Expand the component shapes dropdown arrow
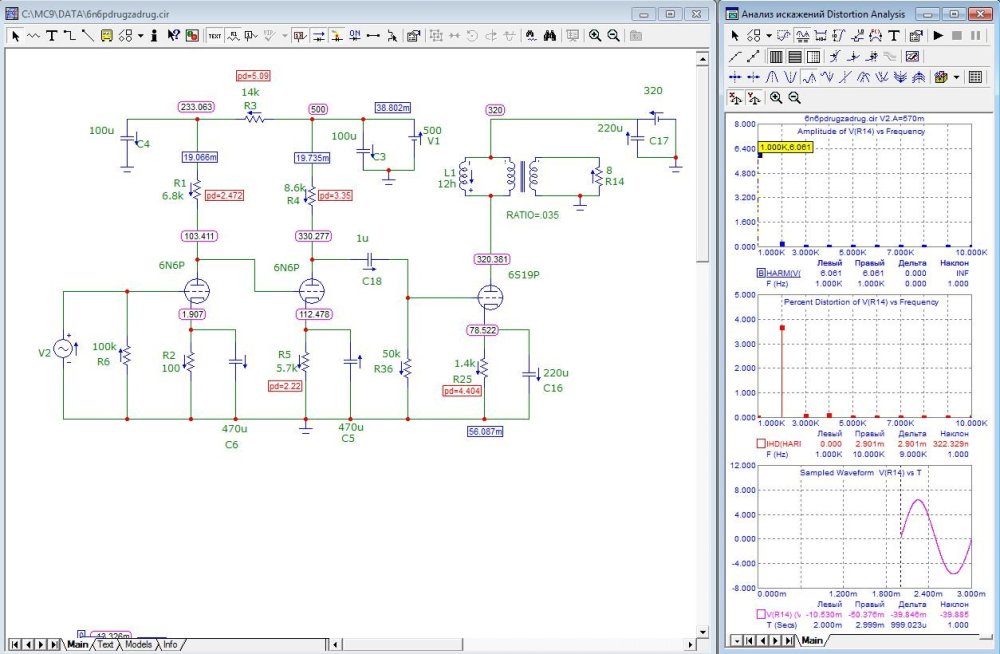 click(141, 35)
